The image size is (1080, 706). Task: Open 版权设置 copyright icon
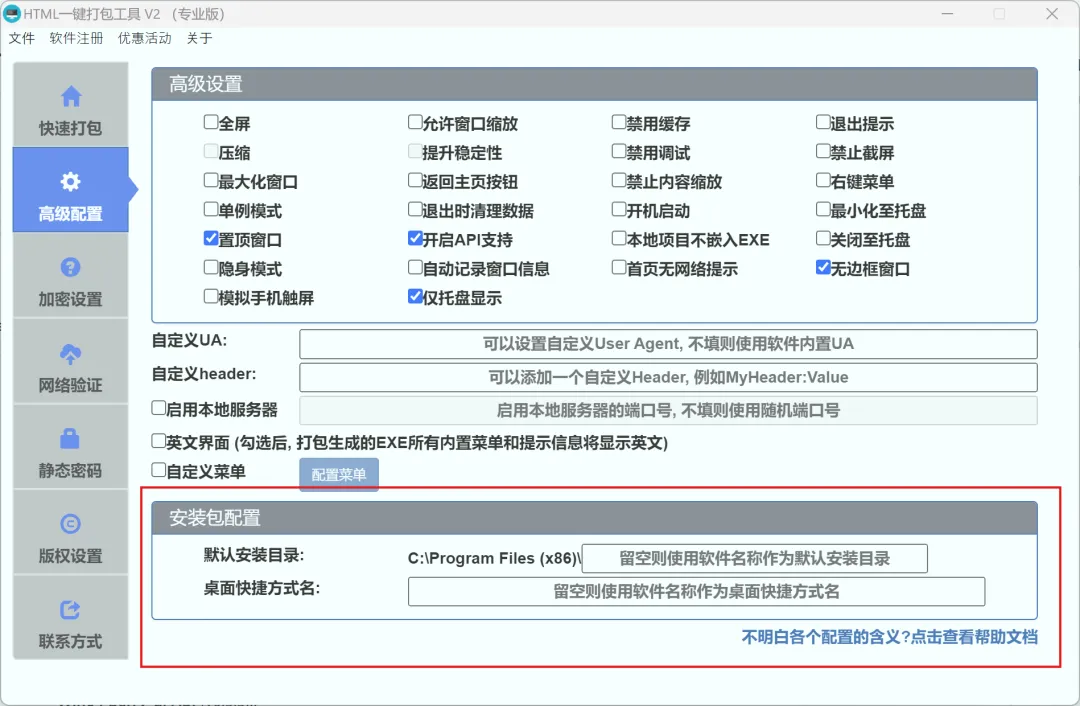click(x=70, y=524)
